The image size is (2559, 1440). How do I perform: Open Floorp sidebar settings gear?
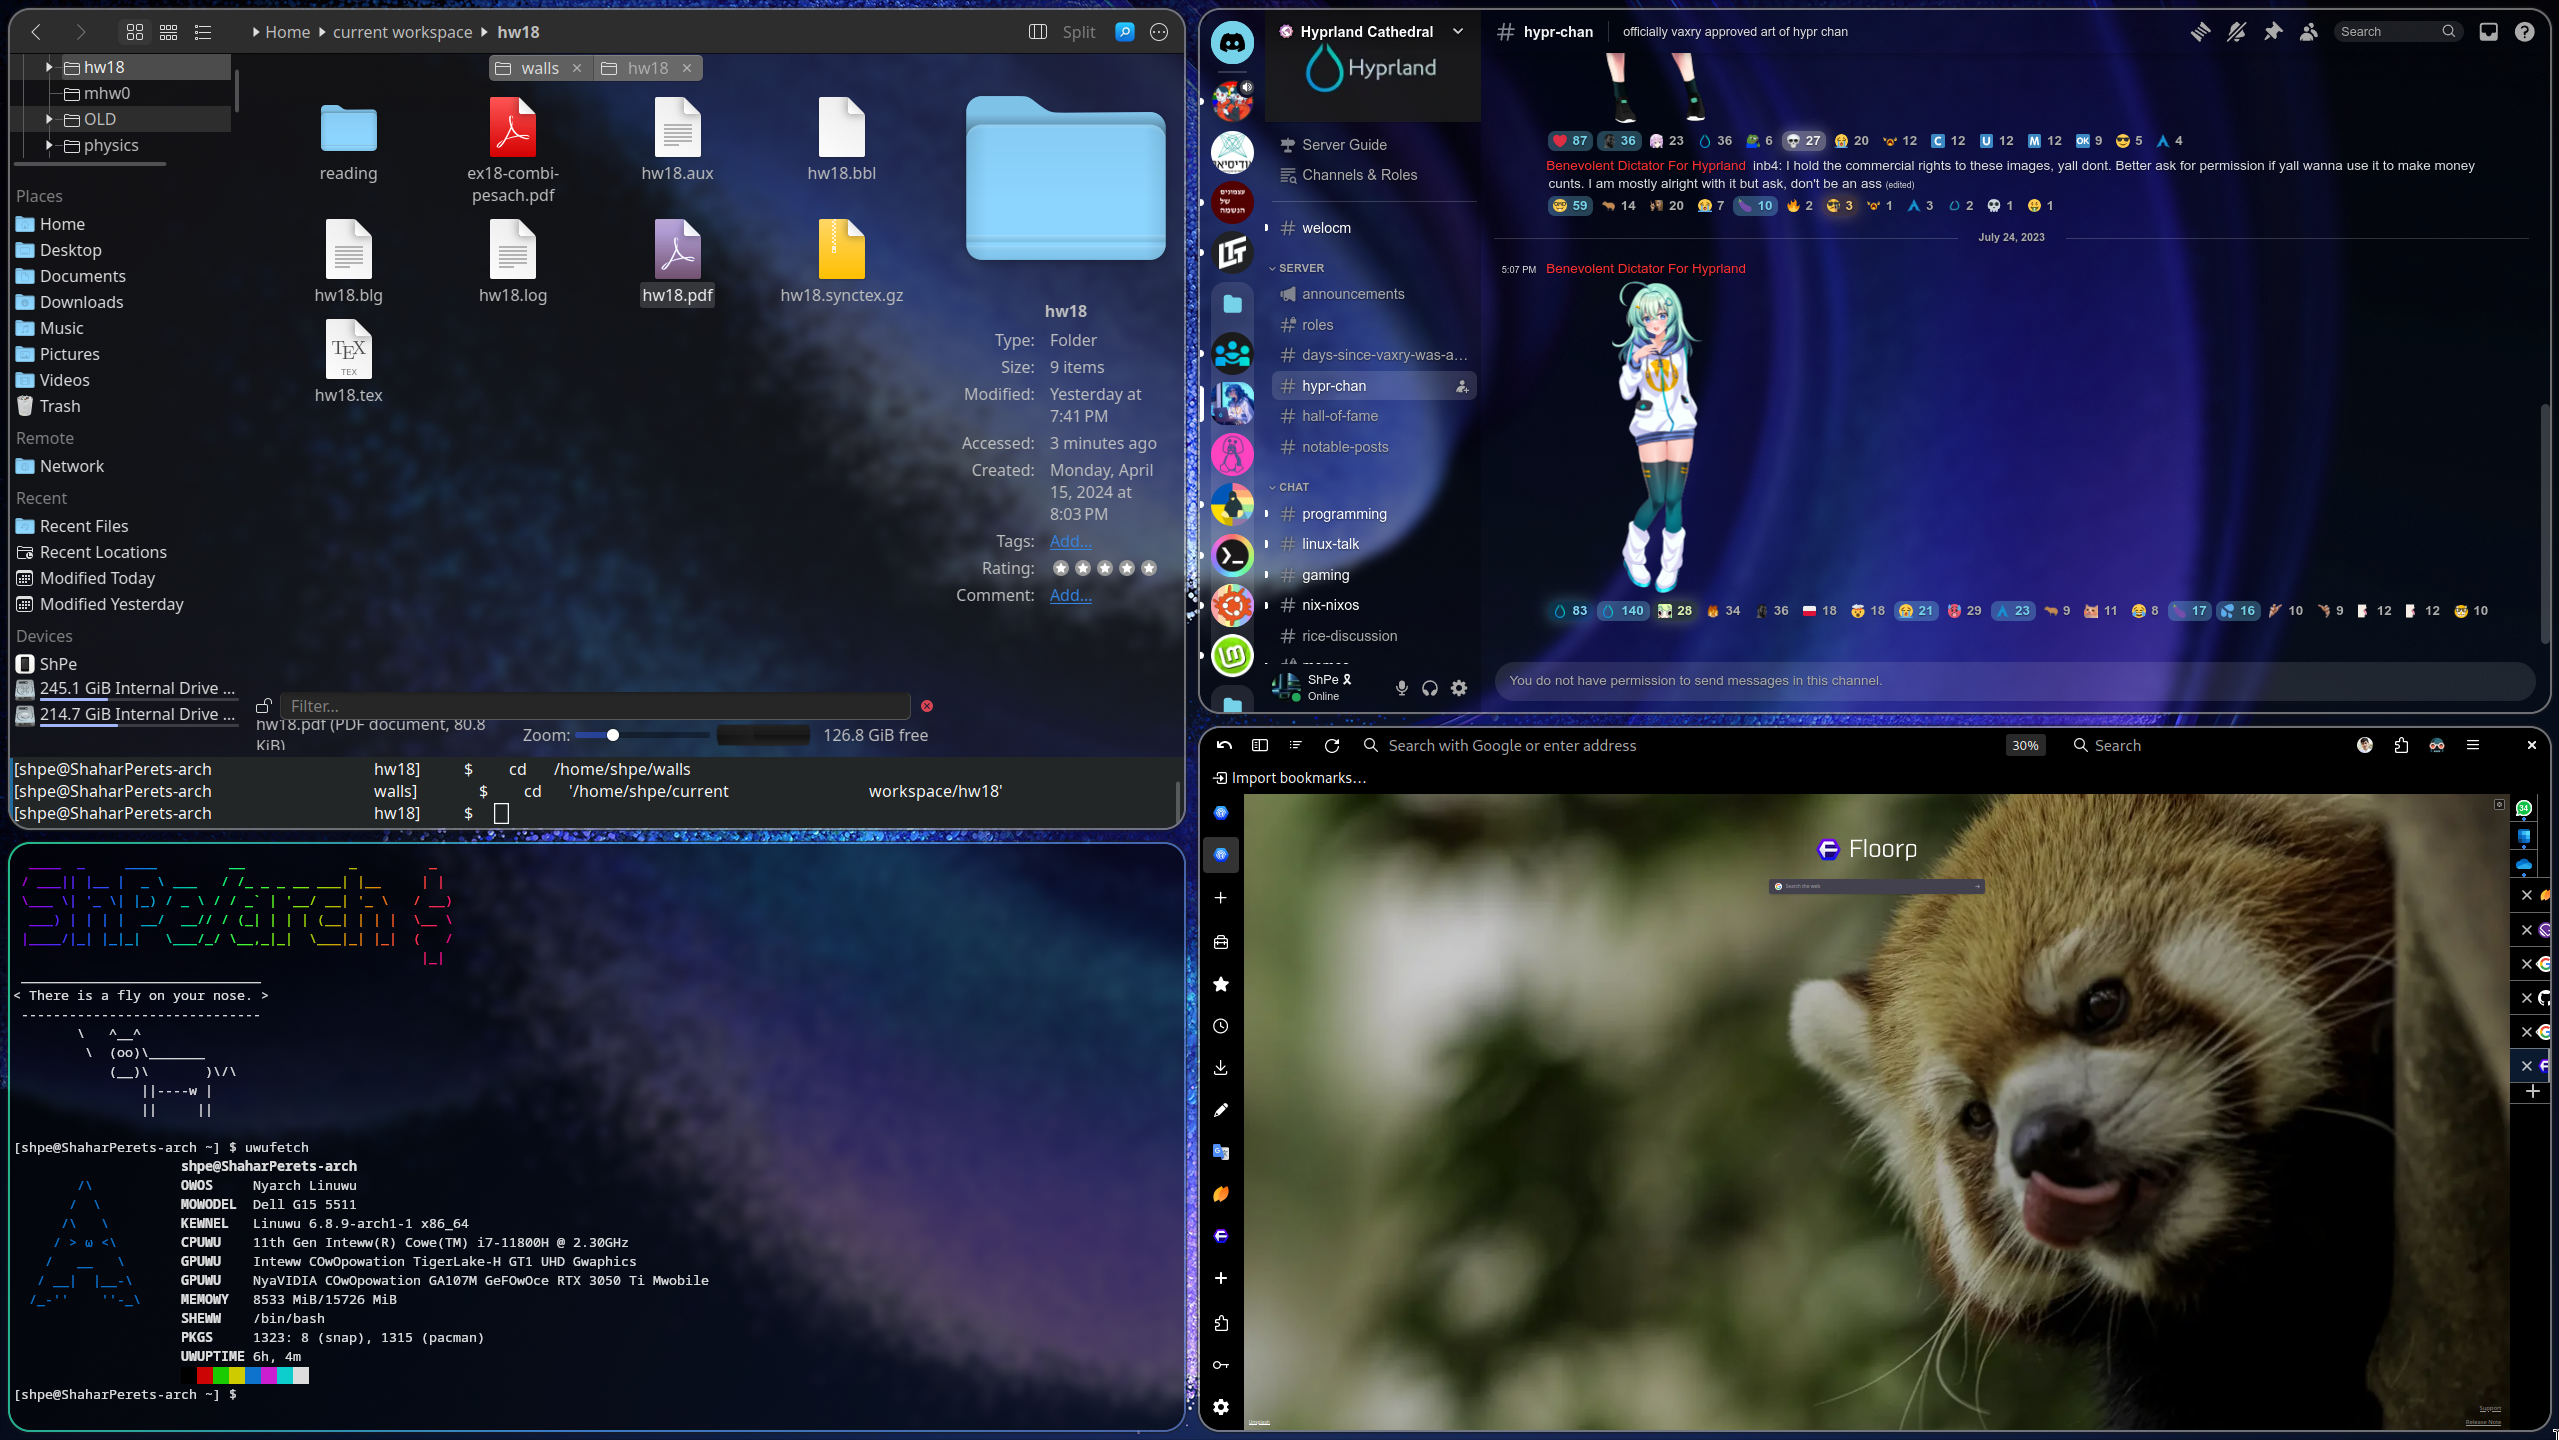point(1221,1408)
